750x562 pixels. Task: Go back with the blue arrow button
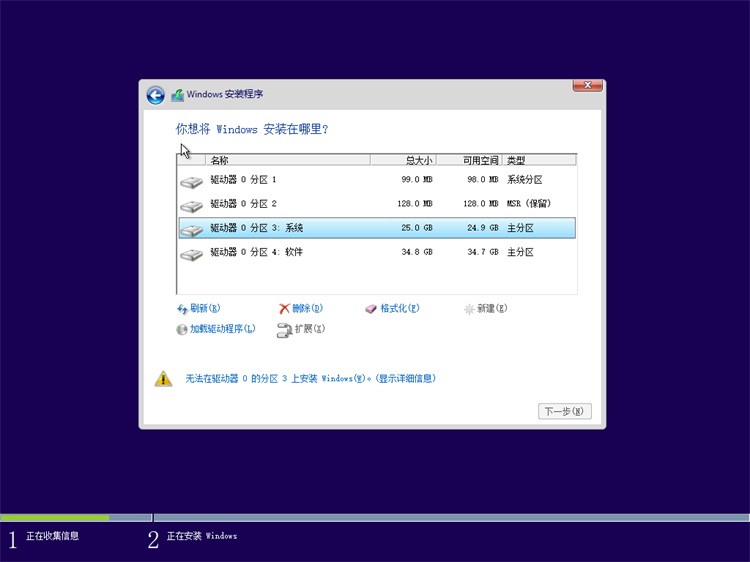155,95
